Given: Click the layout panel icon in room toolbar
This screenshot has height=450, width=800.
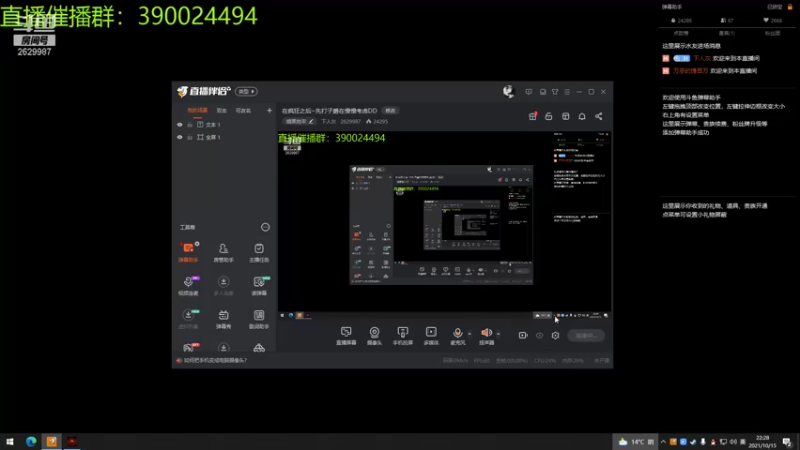Looking at the screenshot, I should click(x=565, y=116).
